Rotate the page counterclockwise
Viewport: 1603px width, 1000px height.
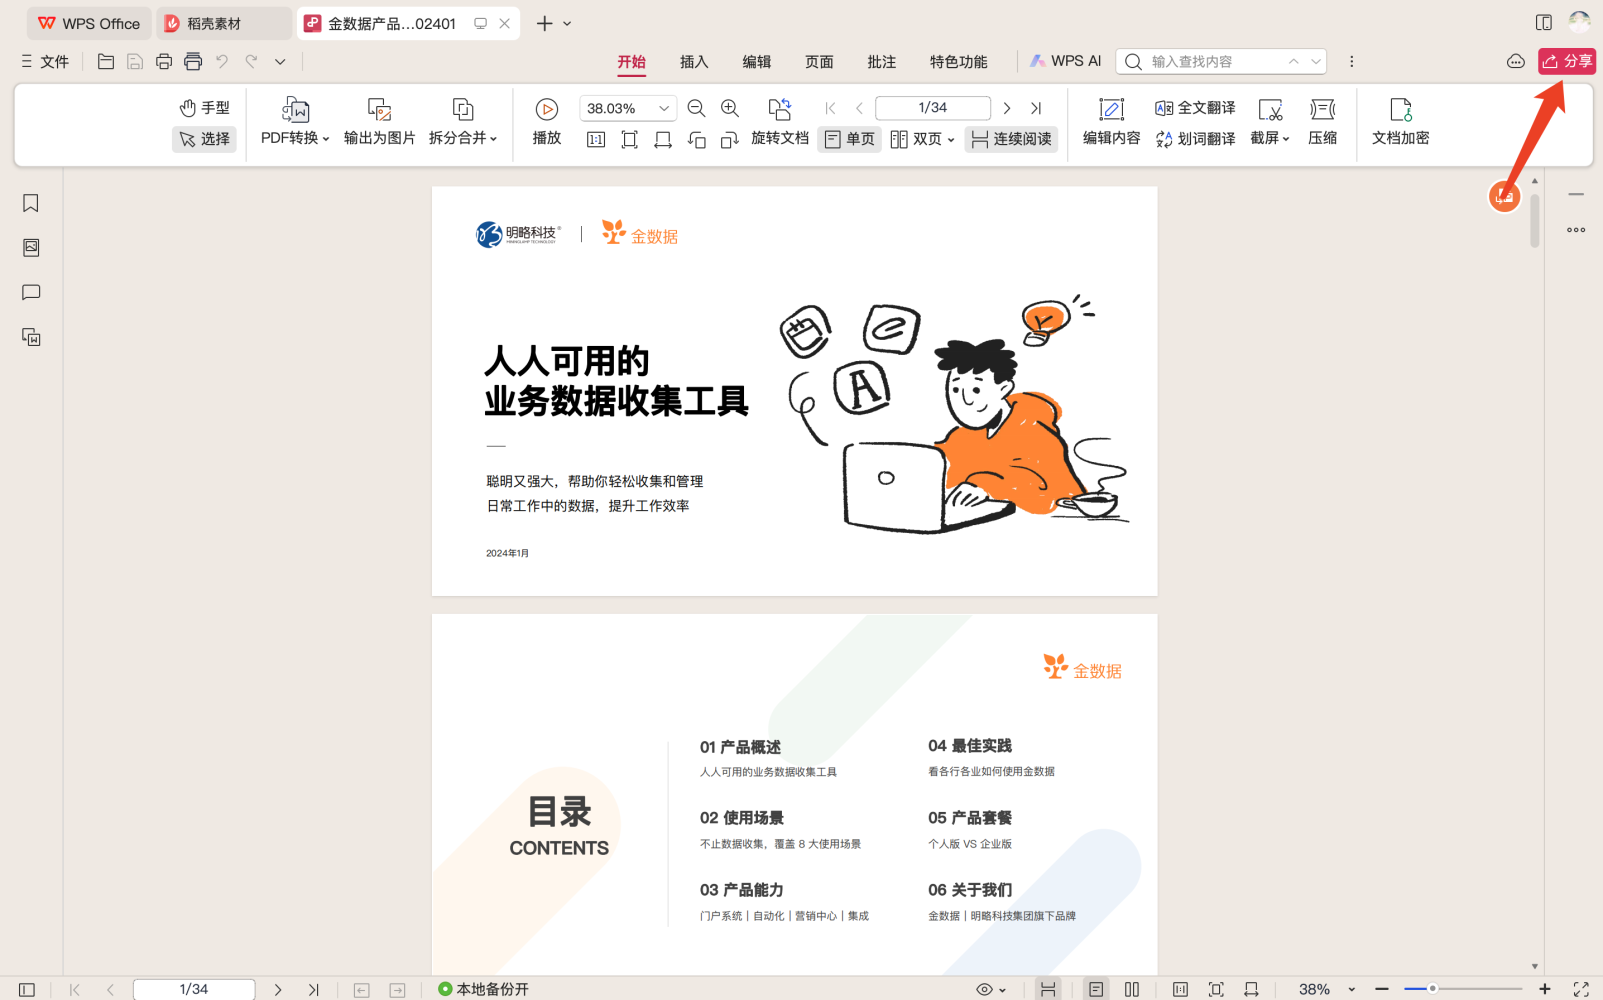697,140
